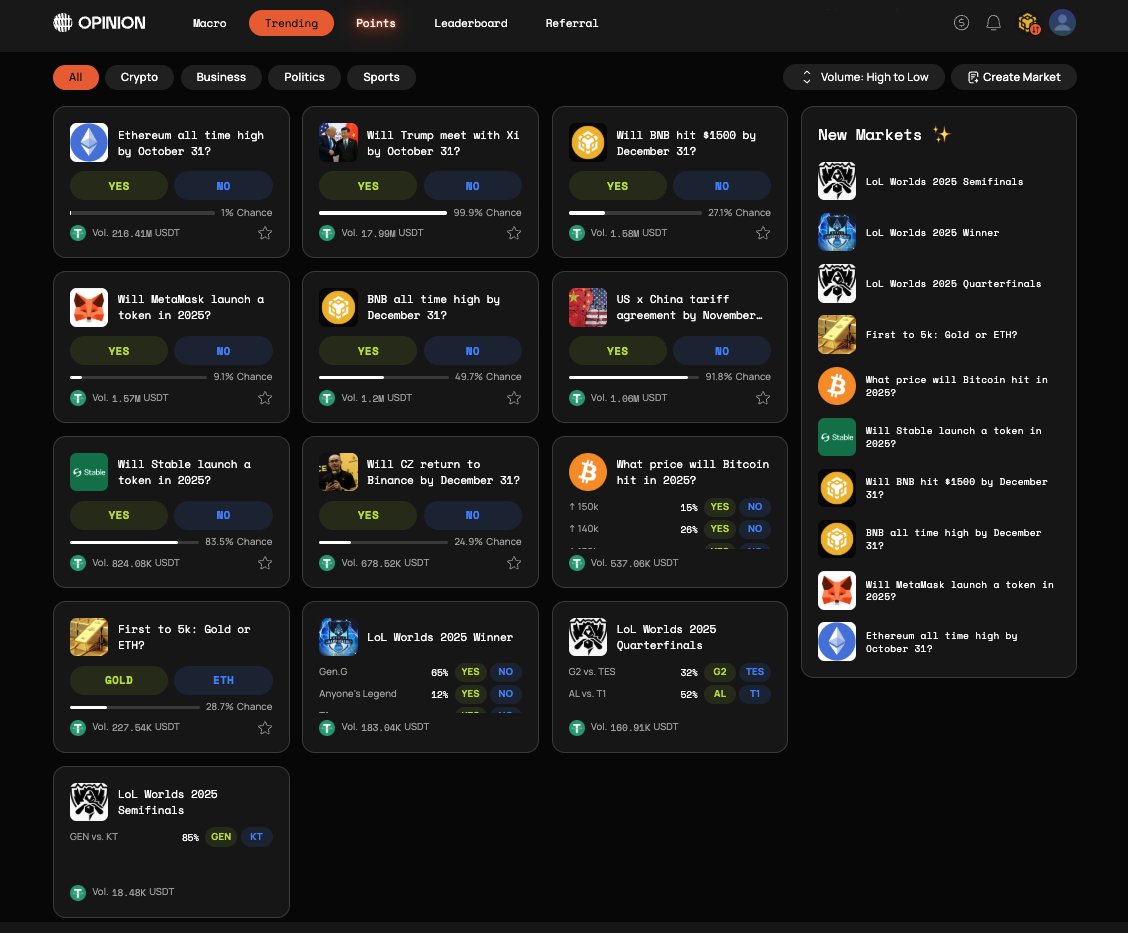Click BNB all time high 49.7% chance bar

(383, 377)
